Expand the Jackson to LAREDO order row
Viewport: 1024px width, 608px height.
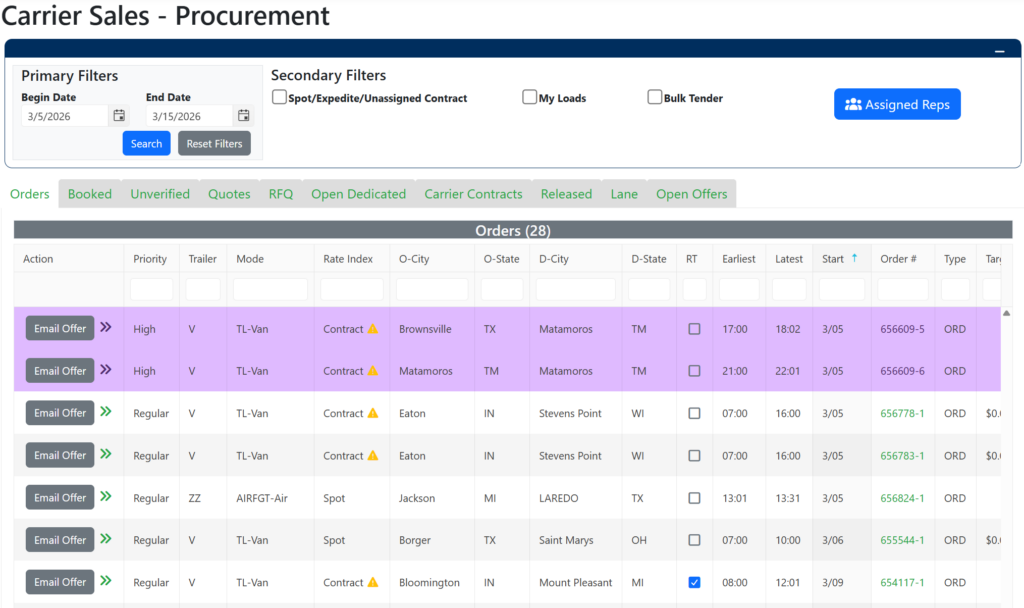[106, 496]
